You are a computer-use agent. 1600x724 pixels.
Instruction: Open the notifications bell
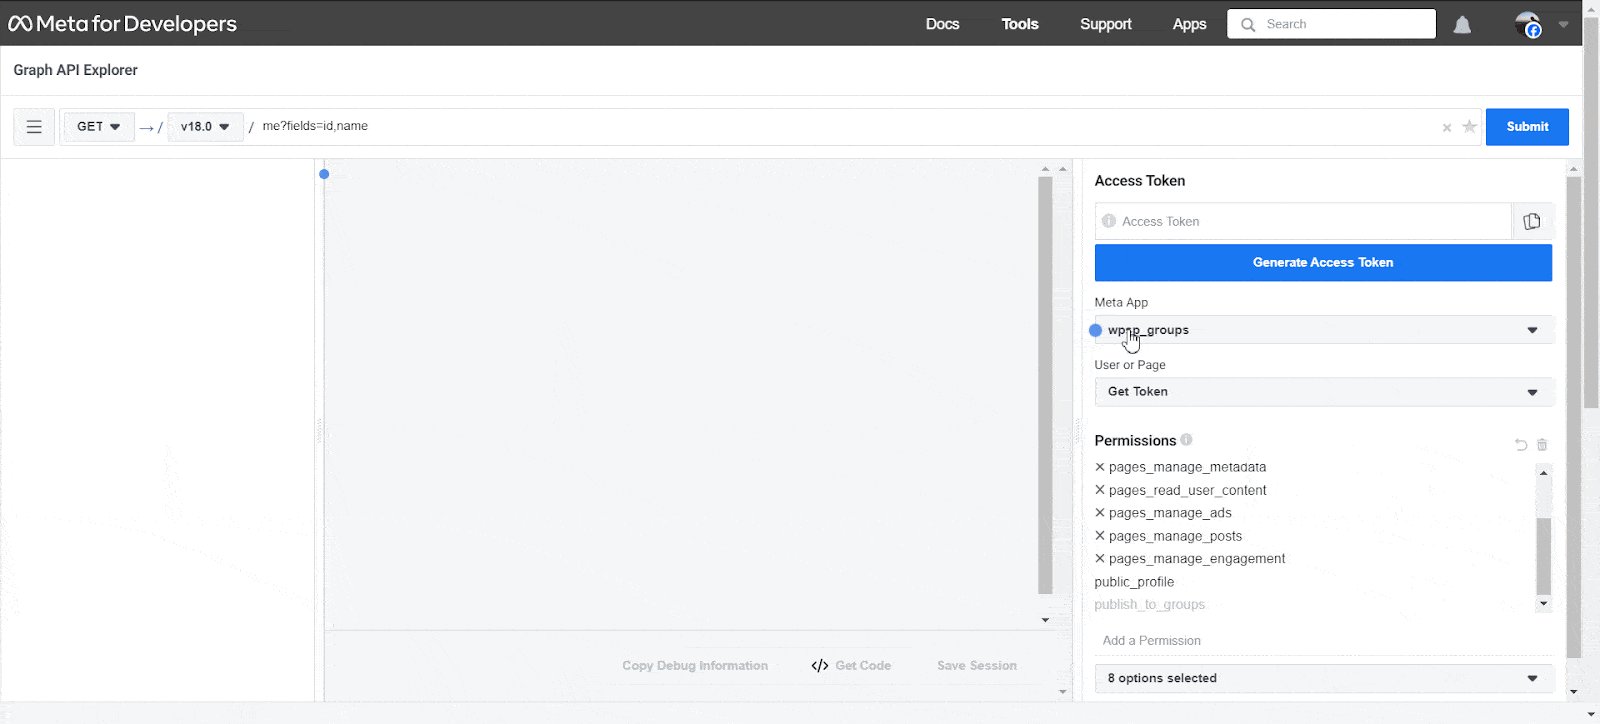(1462, 24)
